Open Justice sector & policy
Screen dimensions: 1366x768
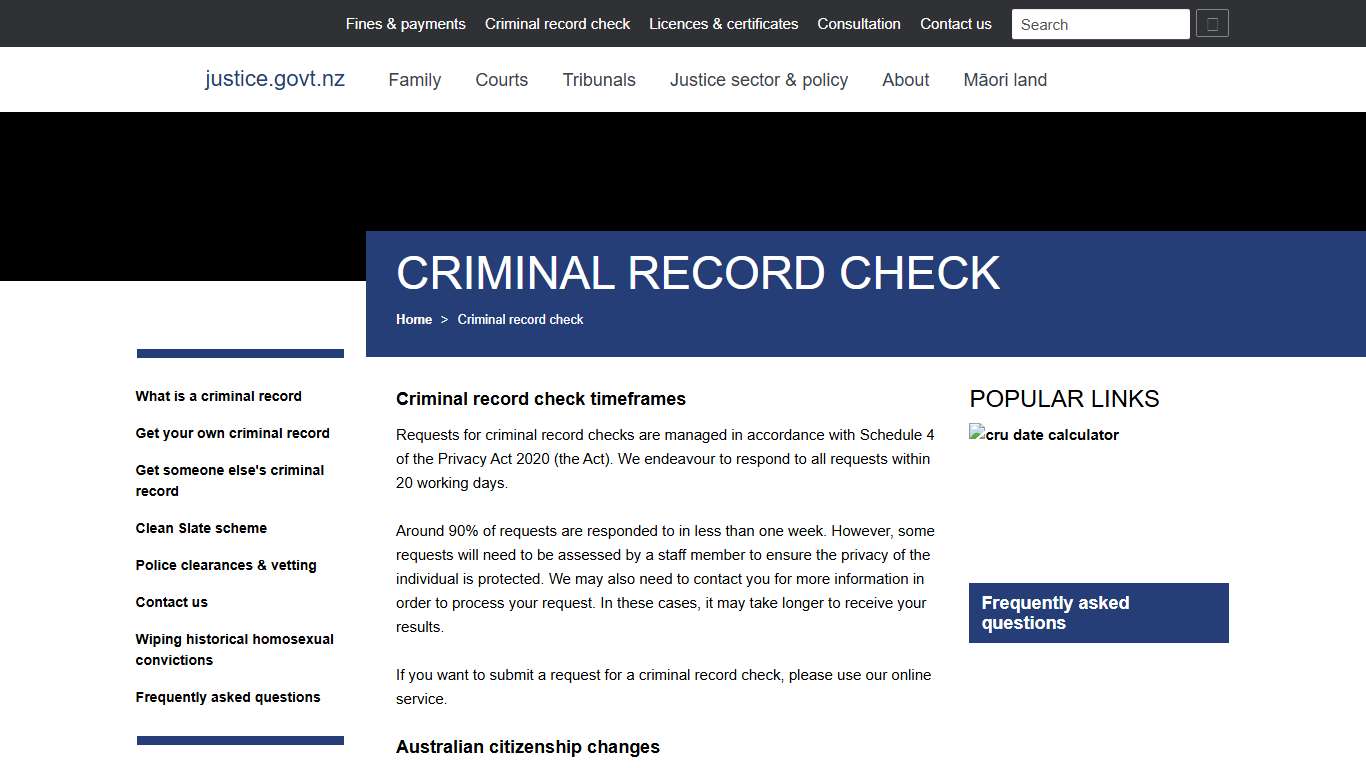758,80
